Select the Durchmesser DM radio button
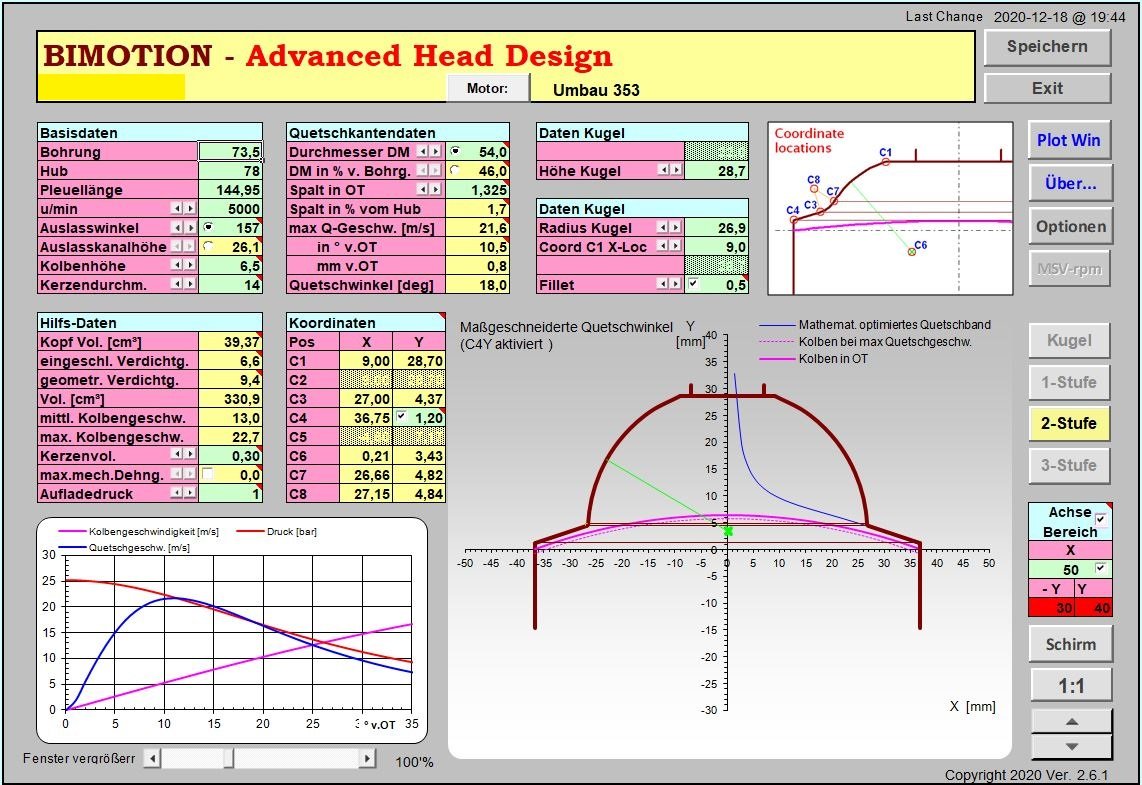Viewport: 1142px width, 785px height. click(x=455, y=152)
